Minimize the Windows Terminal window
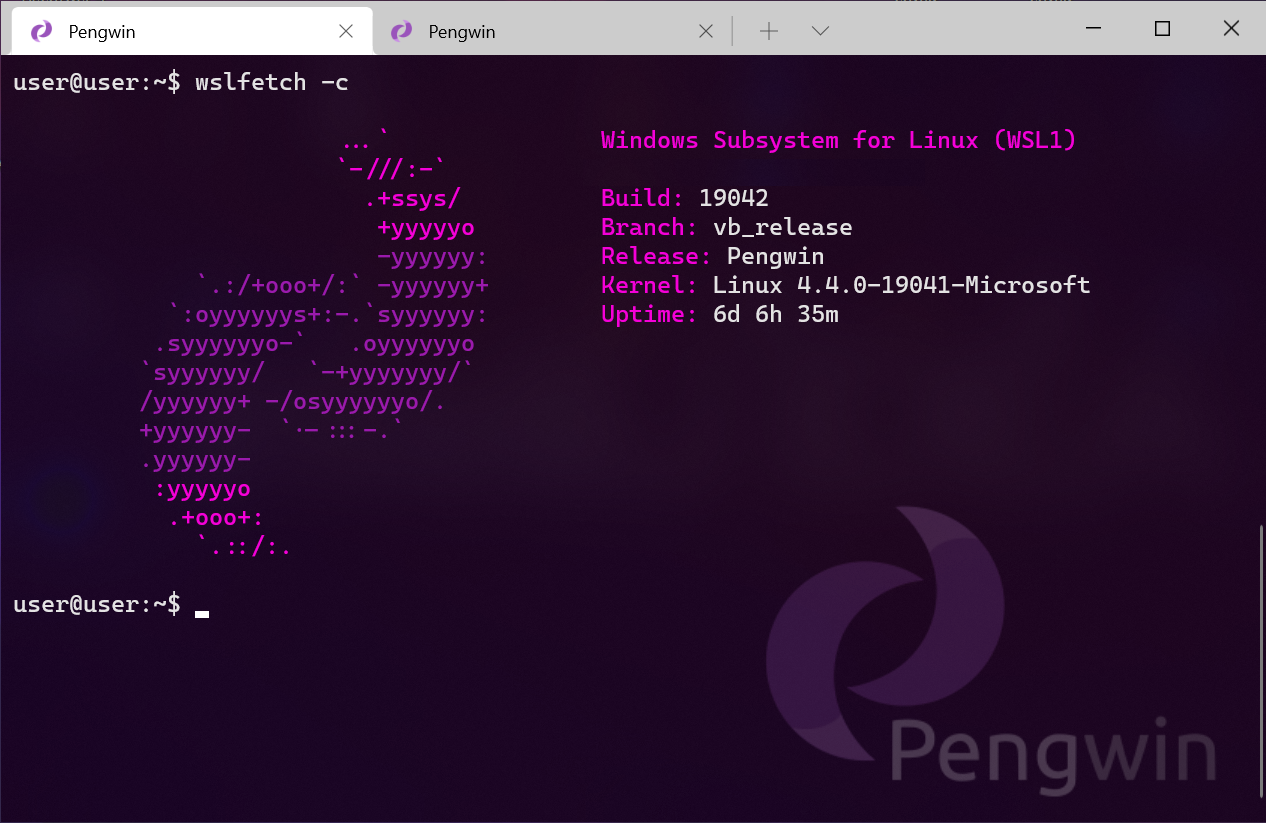The image size is (1266, 823). (x=1093, y=29)
